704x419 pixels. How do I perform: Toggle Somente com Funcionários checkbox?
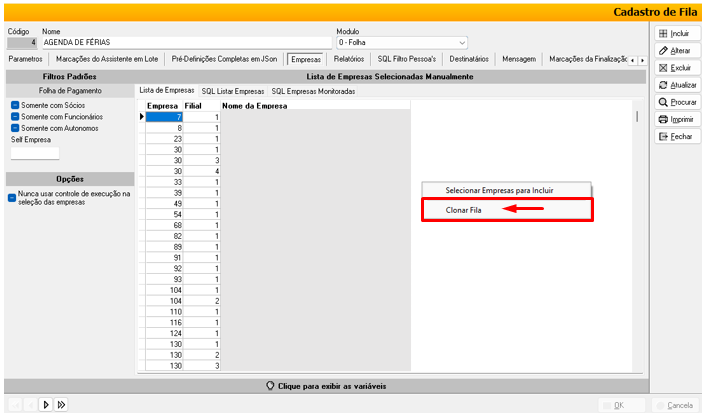click(x=15, y=116)
